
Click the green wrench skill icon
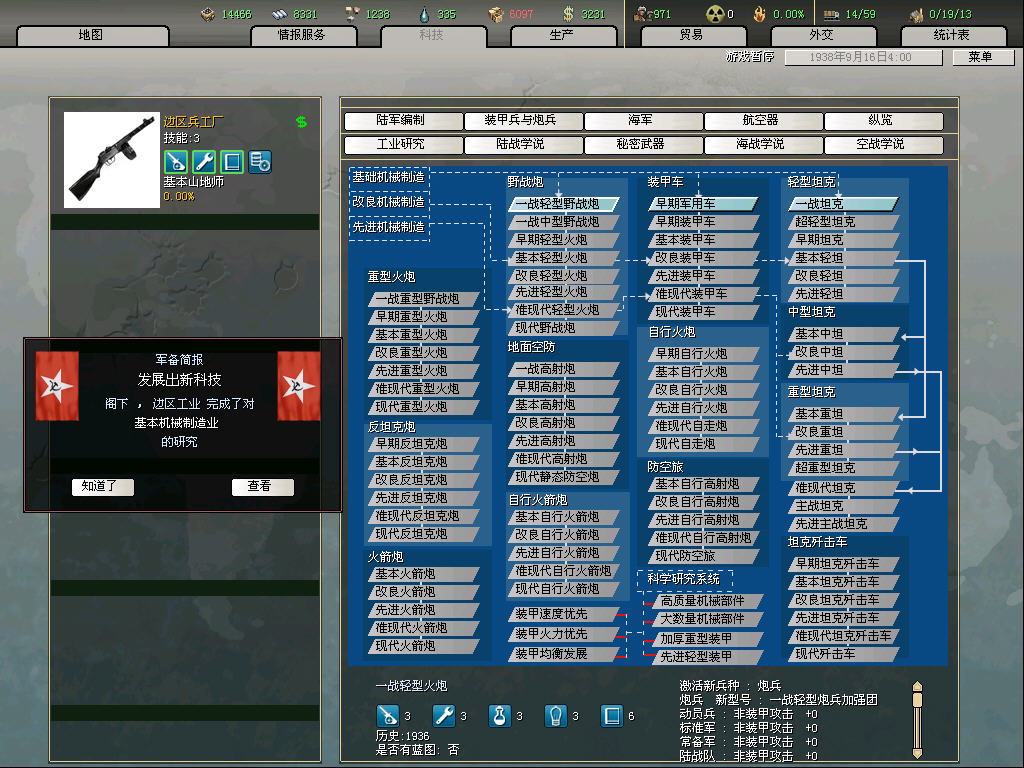[x=204, y=162]
